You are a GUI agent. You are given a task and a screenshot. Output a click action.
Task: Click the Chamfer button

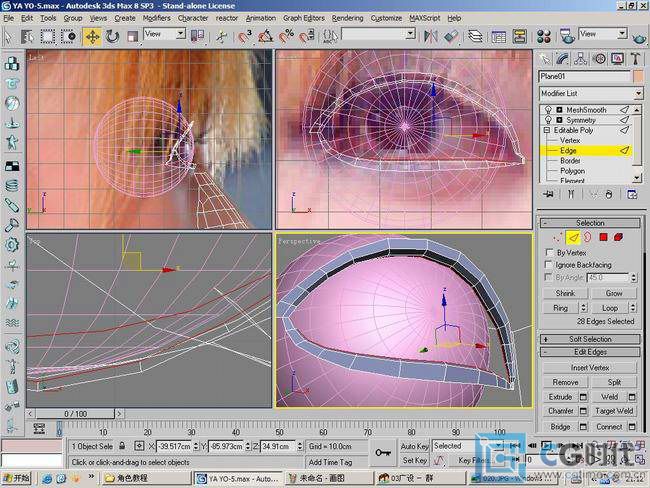(x=560, y=411)
